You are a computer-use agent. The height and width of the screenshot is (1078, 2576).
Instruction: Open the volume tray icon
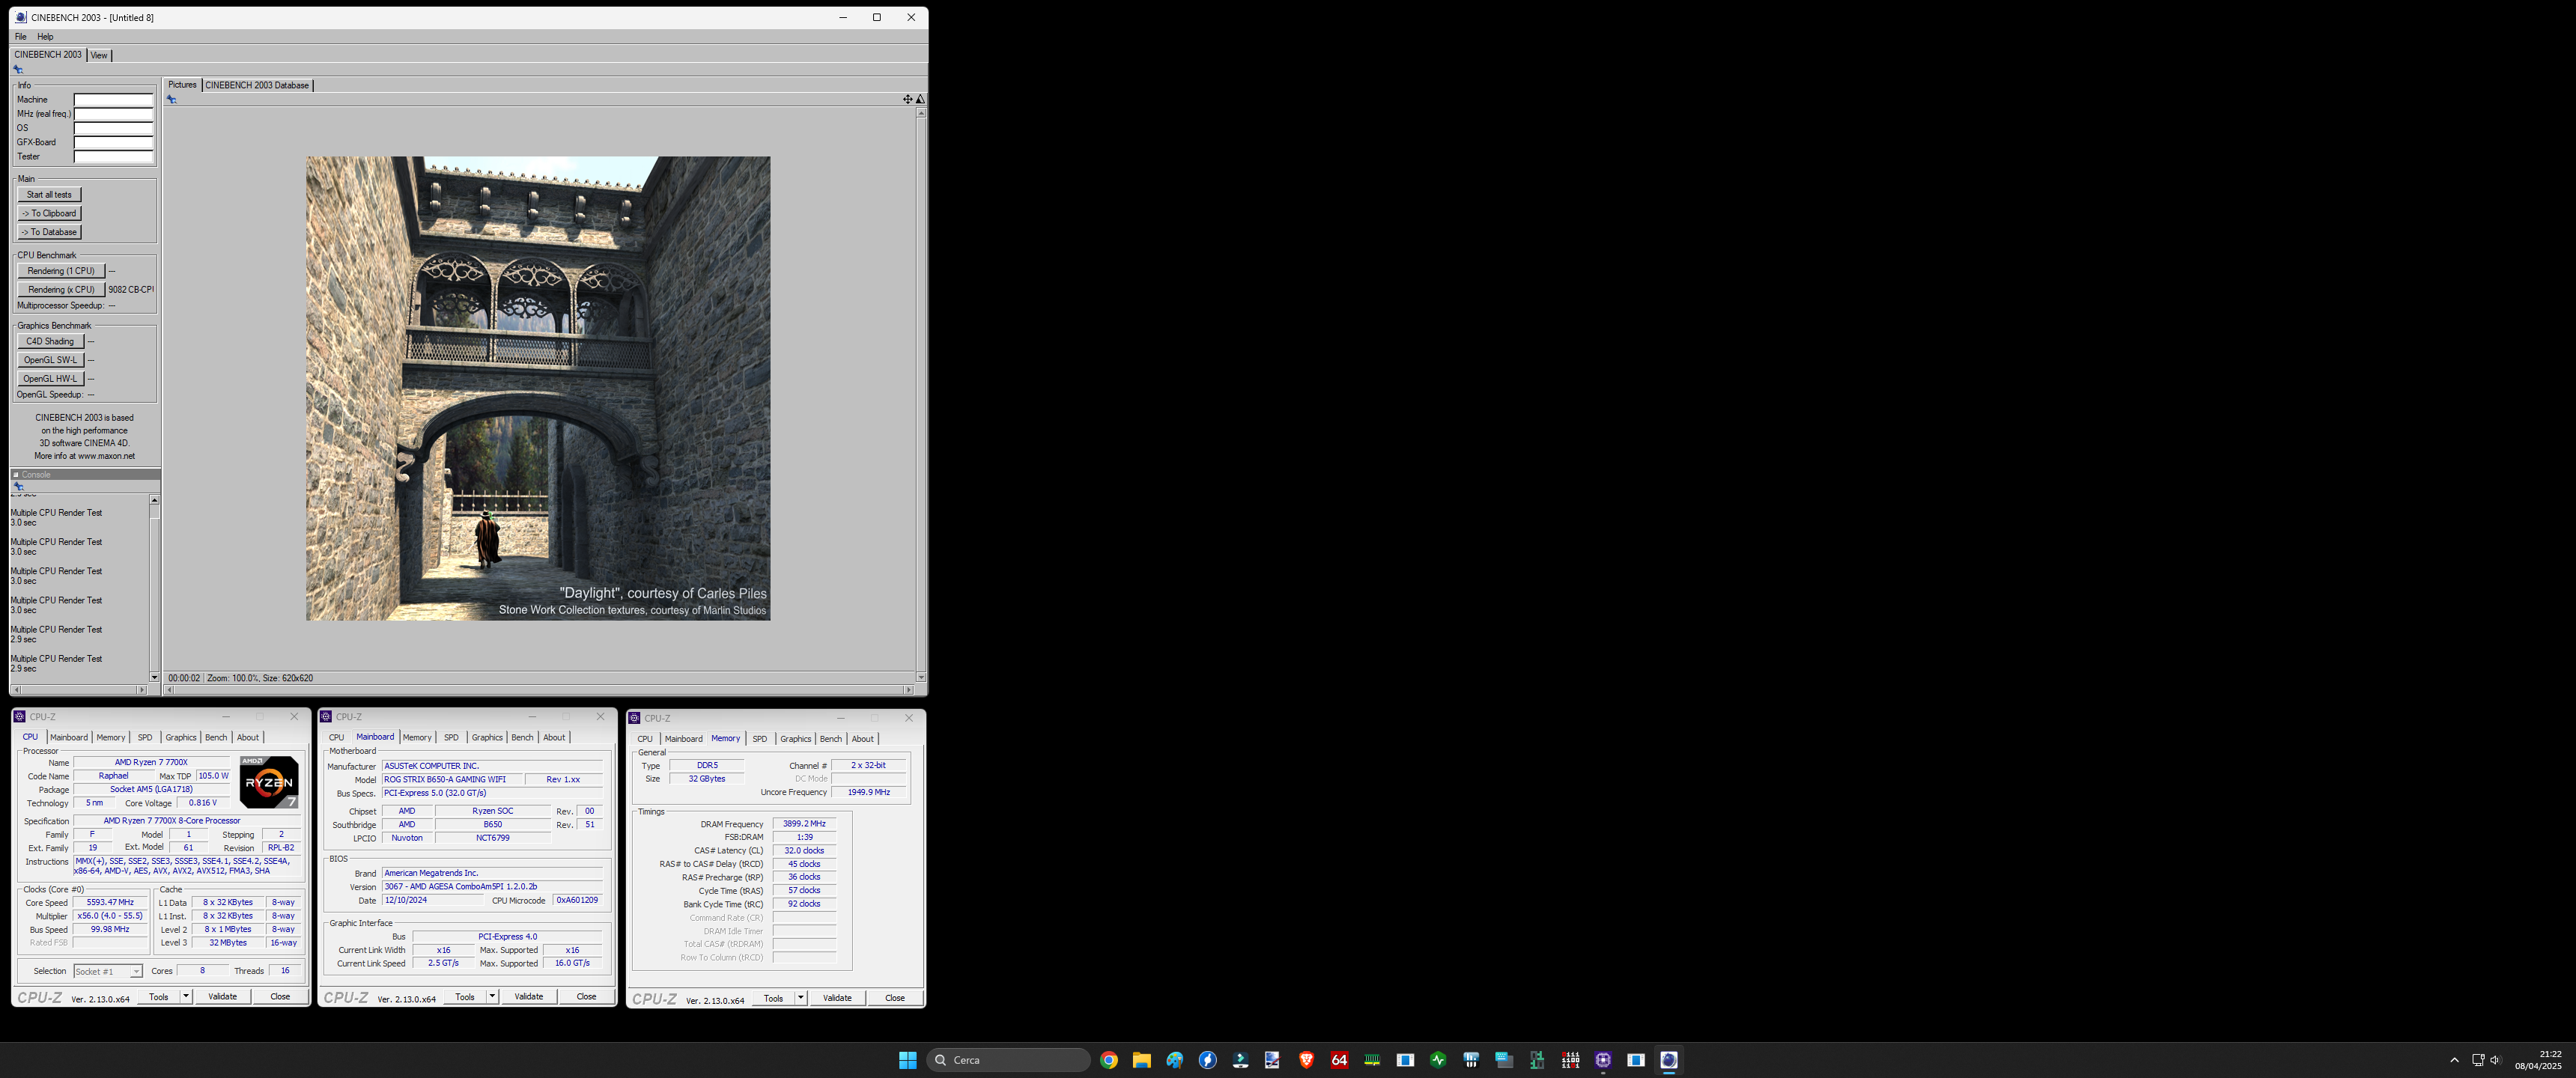[2495, 1060]
